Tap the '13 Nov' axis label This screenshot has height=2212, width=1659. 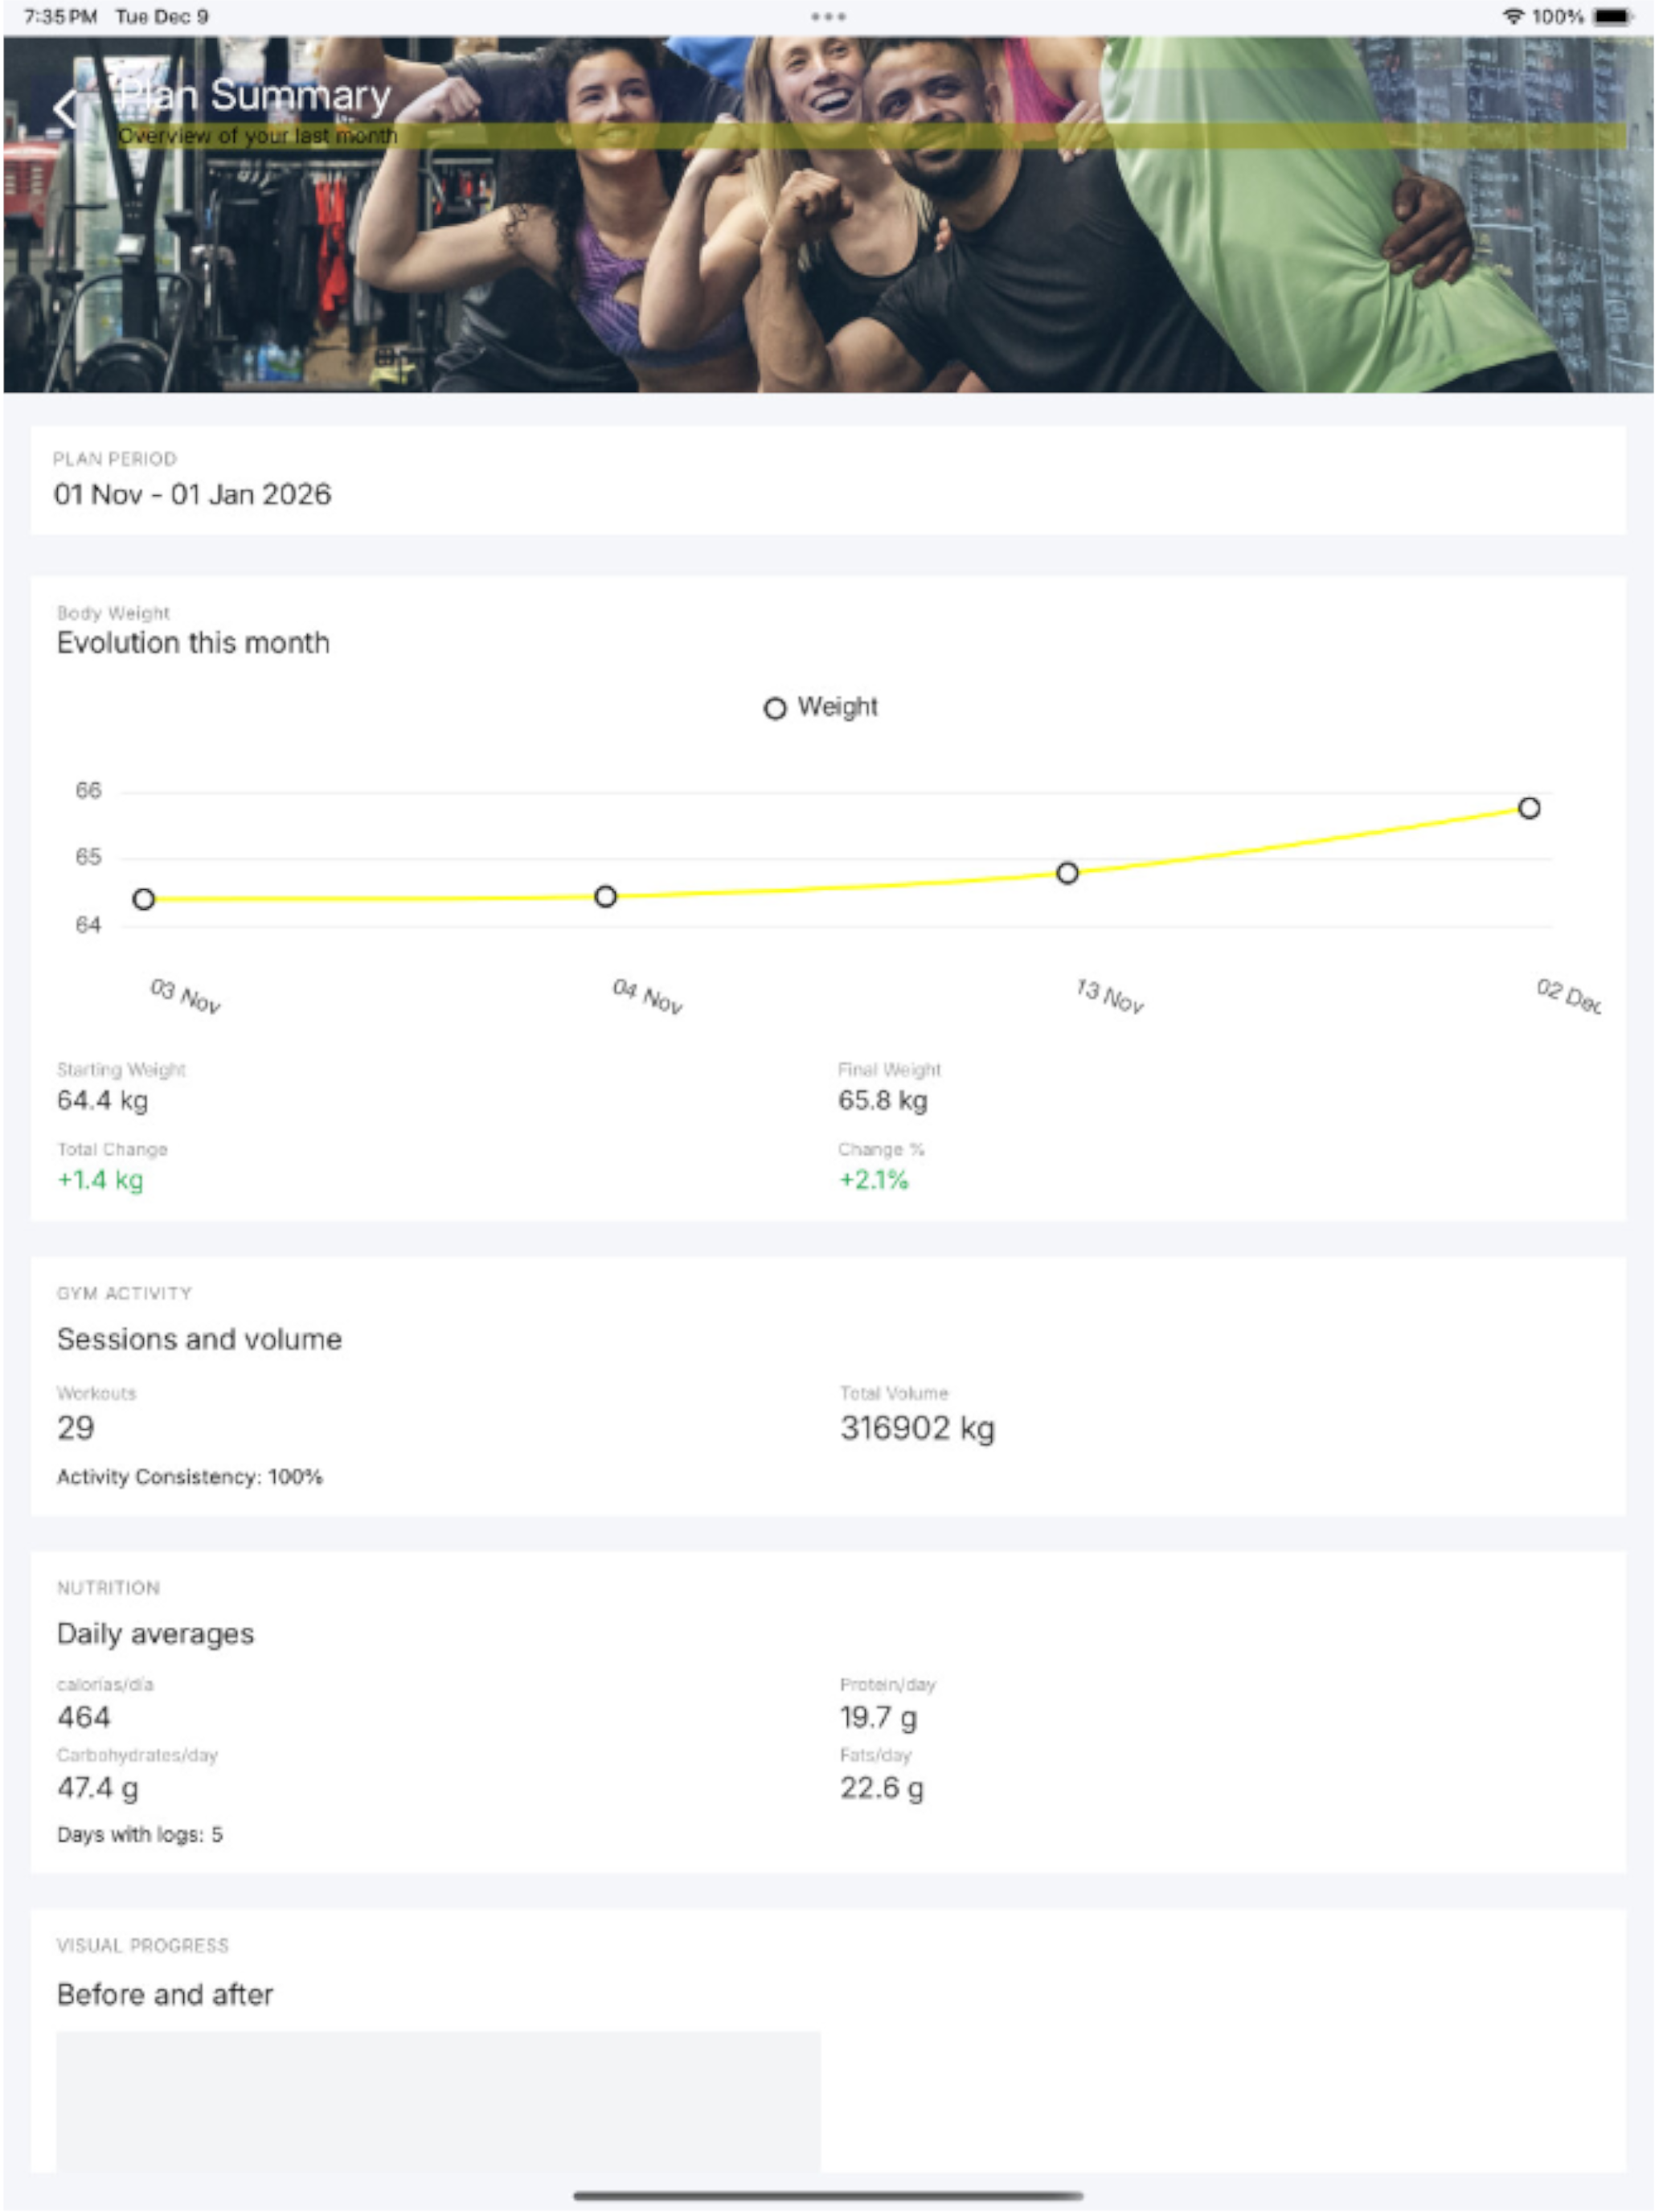pos(1111,996)
